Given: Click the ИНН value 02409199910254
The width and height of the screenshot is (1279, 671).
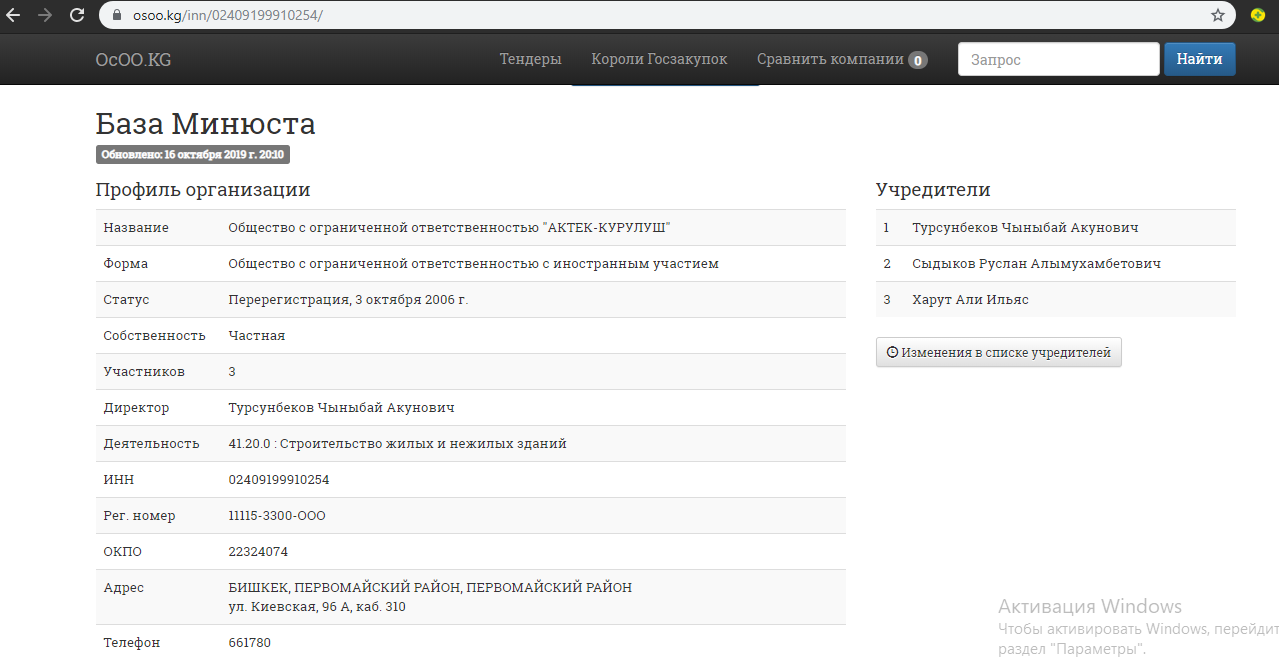Looking at the screenshot, I should point(279,479).
